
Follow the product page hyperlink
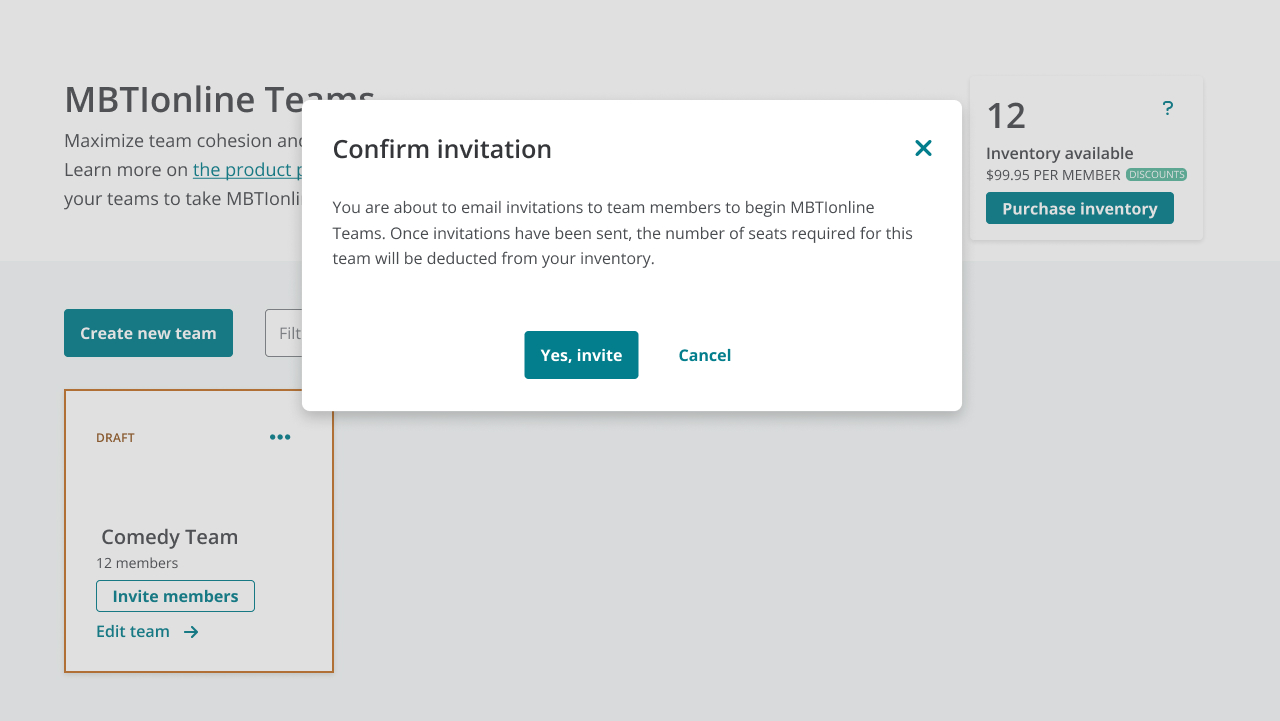point(248,170)
